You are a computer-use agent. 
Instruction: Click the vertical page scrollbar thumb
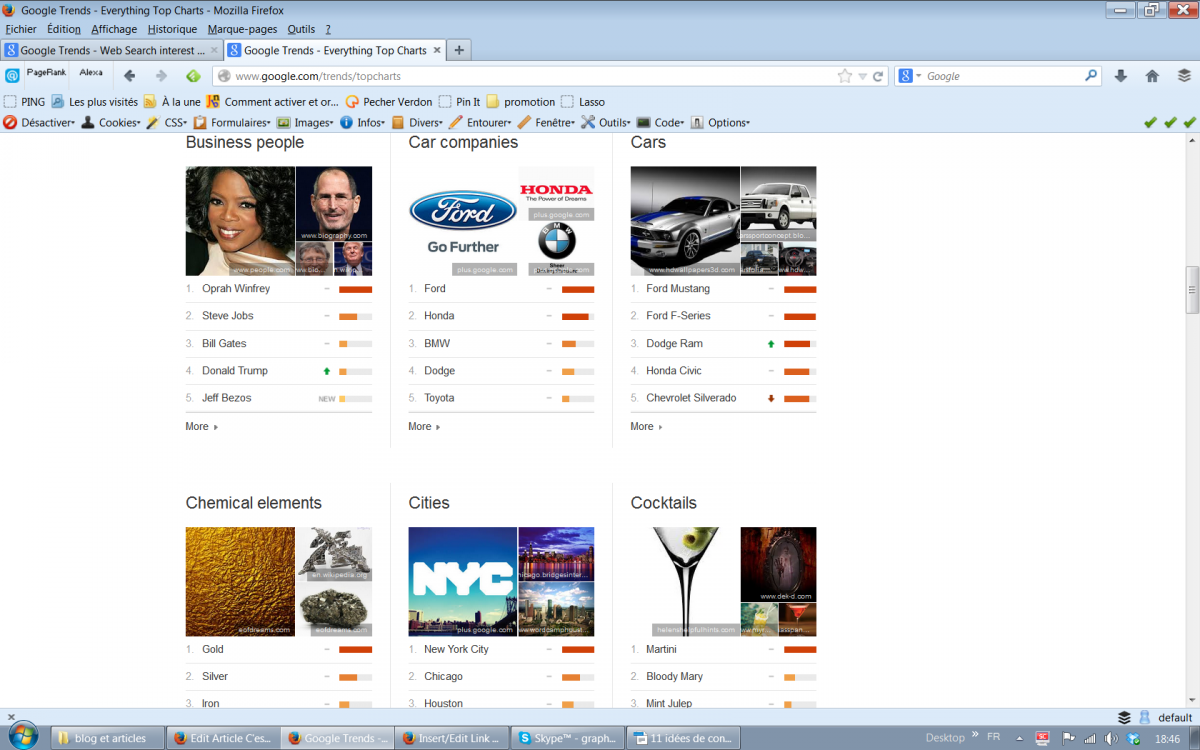1192,290
